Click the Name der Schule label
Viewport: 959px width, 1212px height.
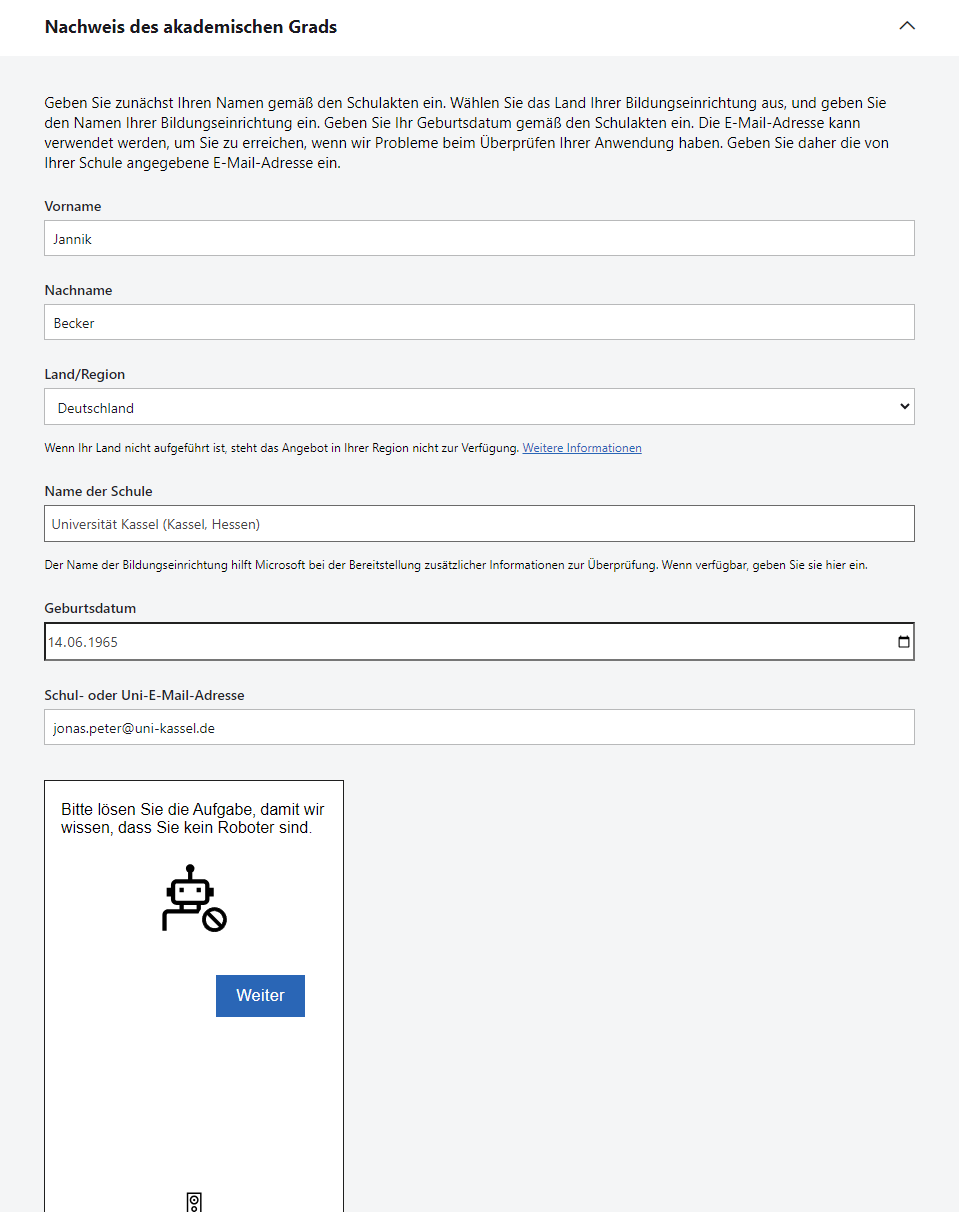(98, 491)
